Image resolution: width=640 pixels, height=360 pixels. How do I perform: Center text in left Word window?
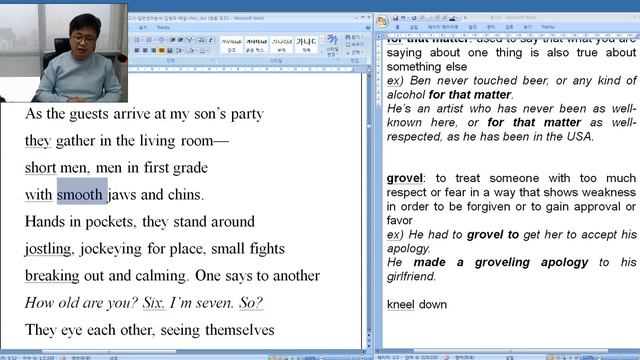tap(144, 50)
